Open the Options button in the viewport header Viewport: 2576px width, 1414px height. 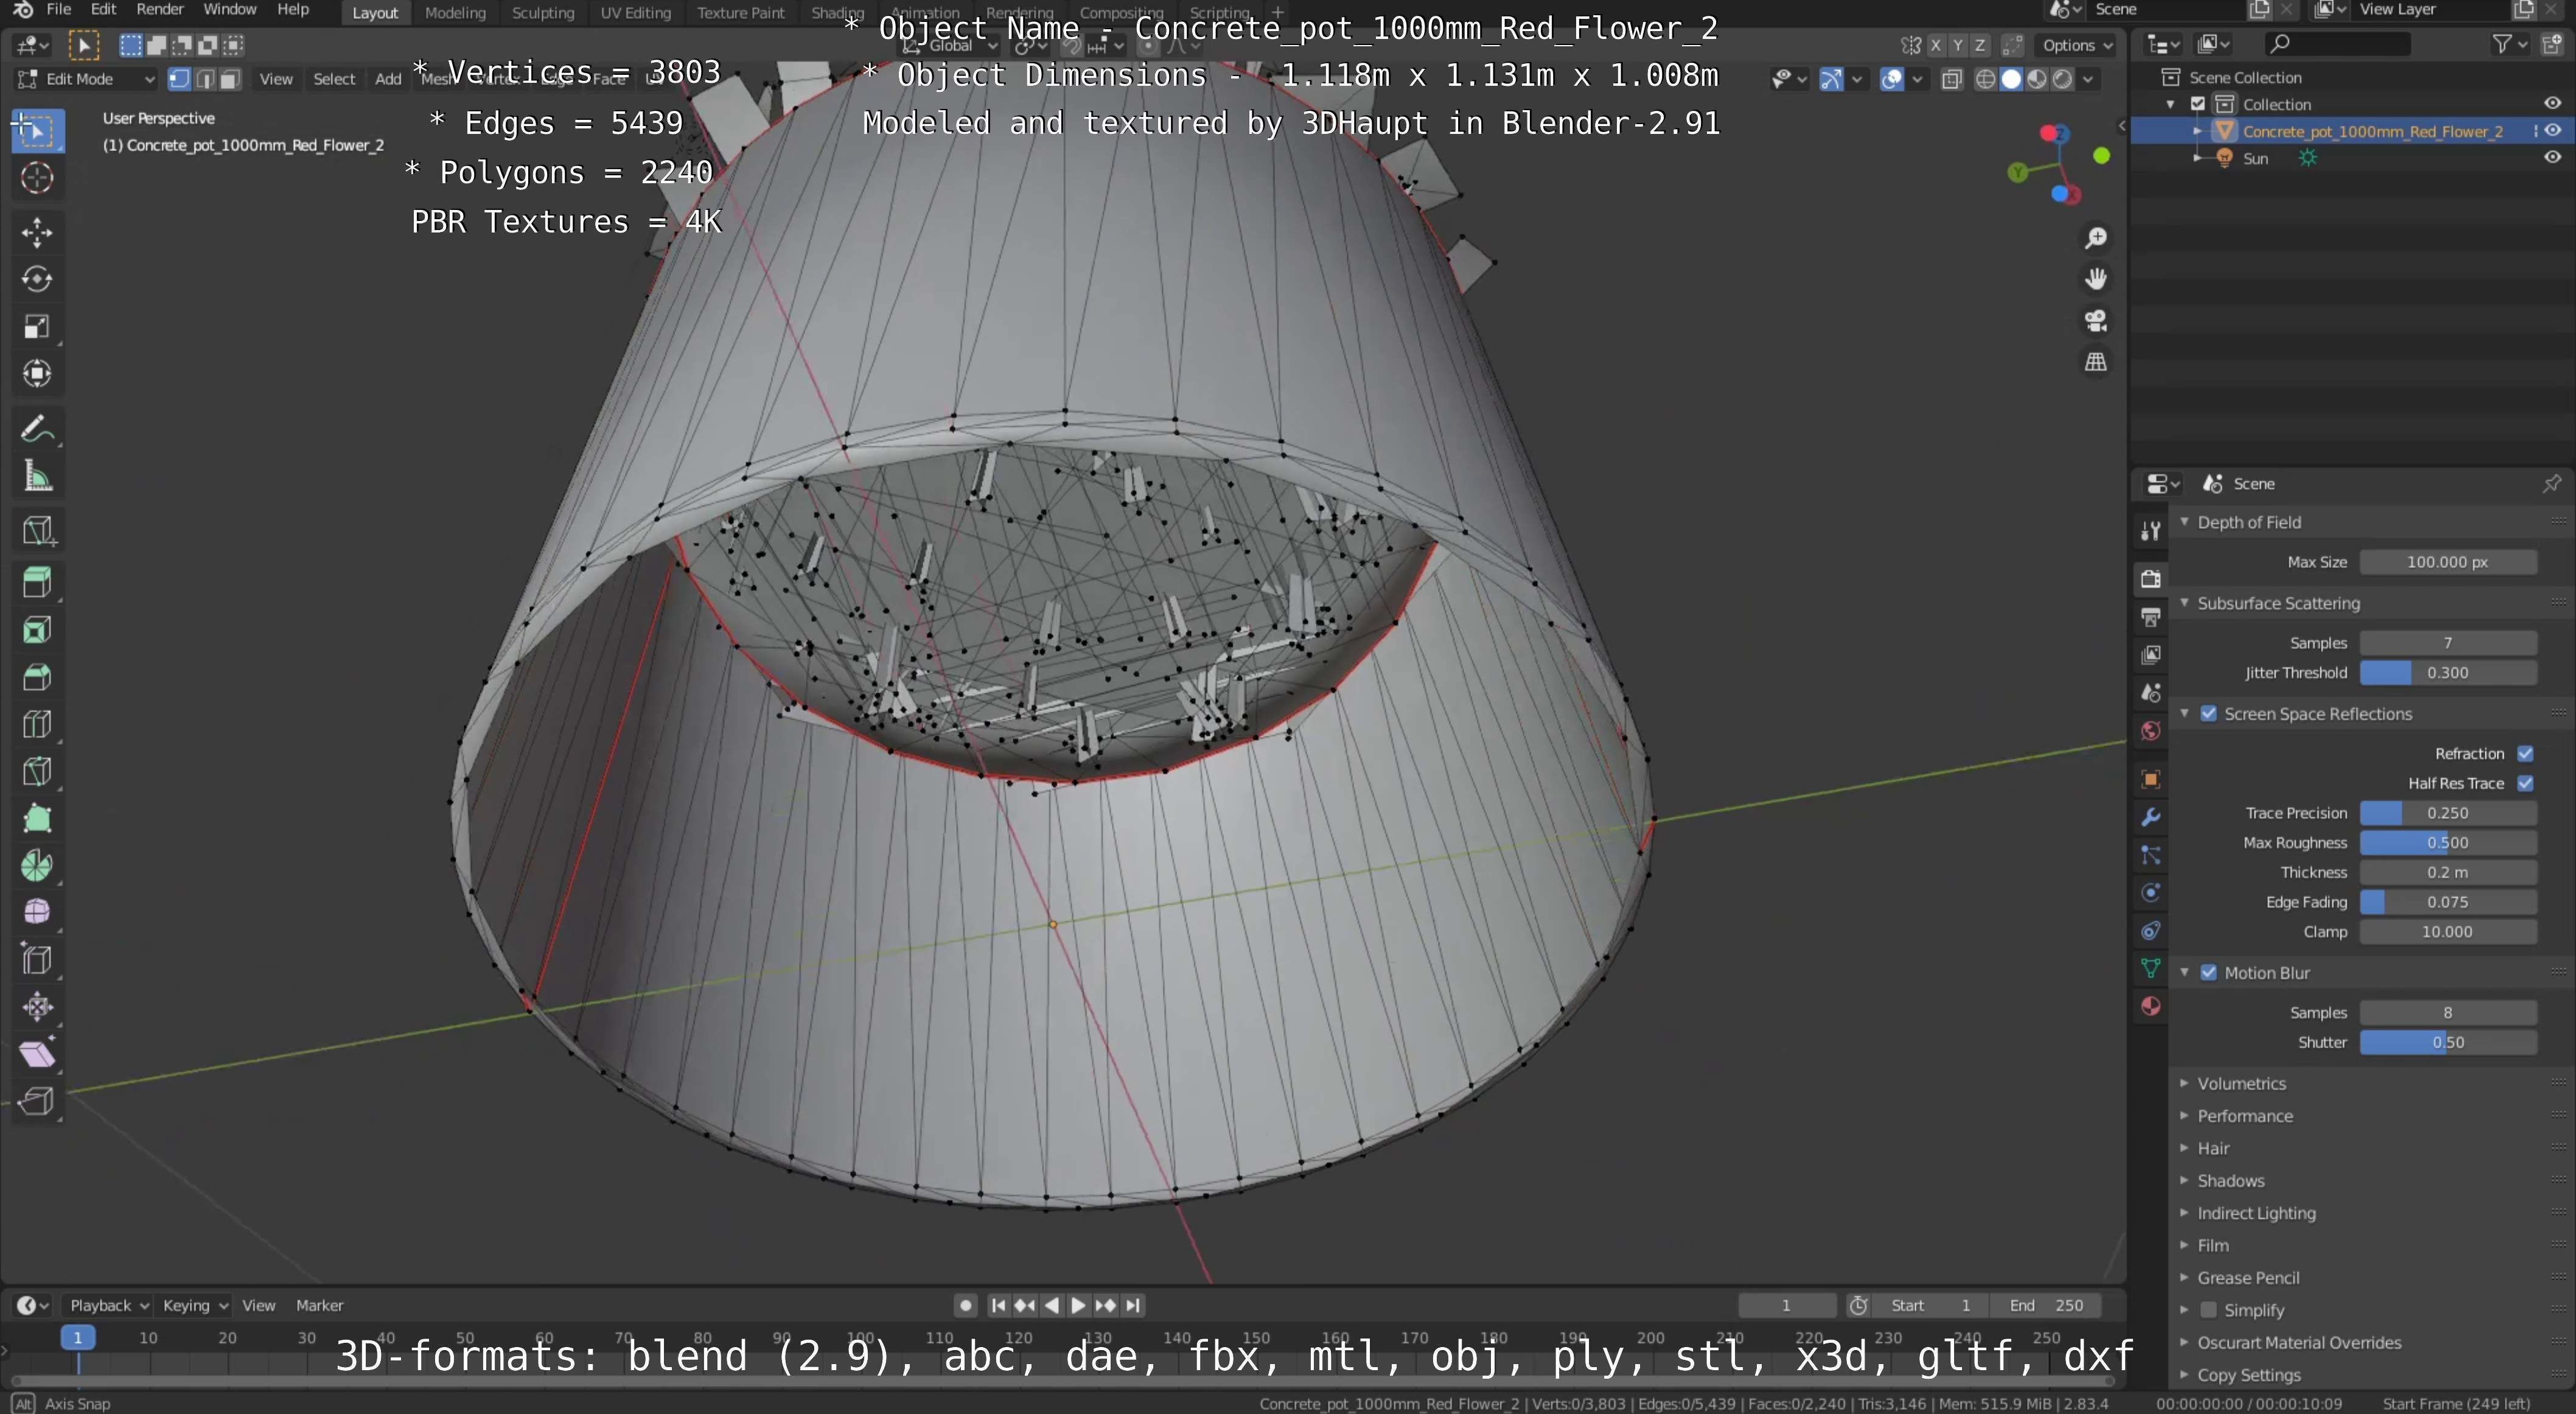pyautogui.click(x=2076, y=45)
